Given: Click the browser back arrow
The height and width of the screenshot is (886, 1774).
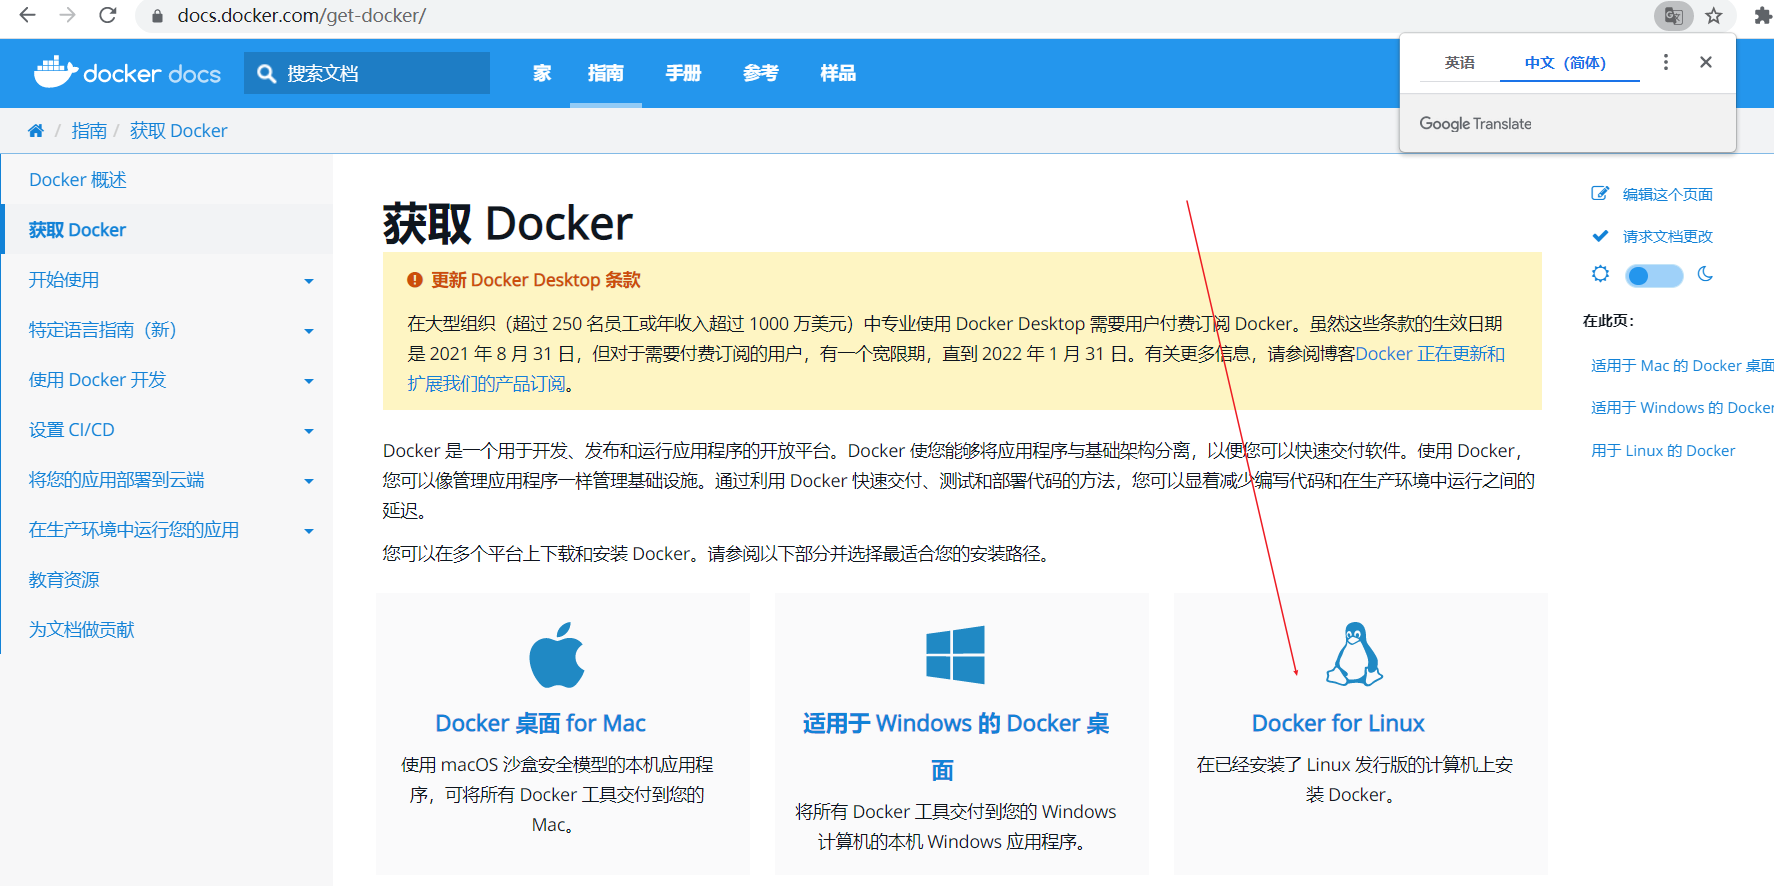Looking at the screenshot, I should pos(27,15).
